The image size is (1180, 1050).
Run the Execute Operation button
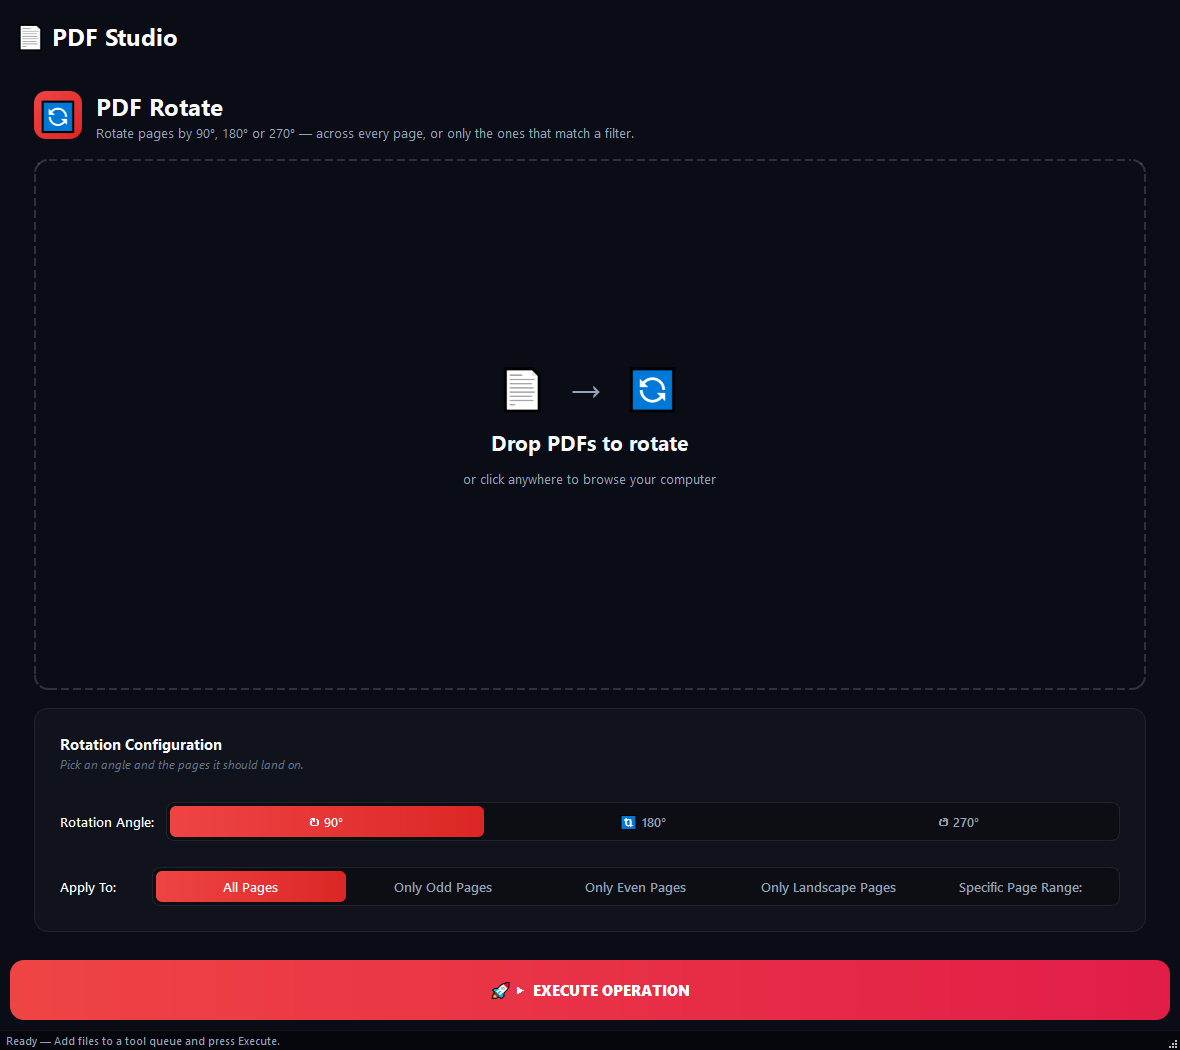click(x=590, y=990)
